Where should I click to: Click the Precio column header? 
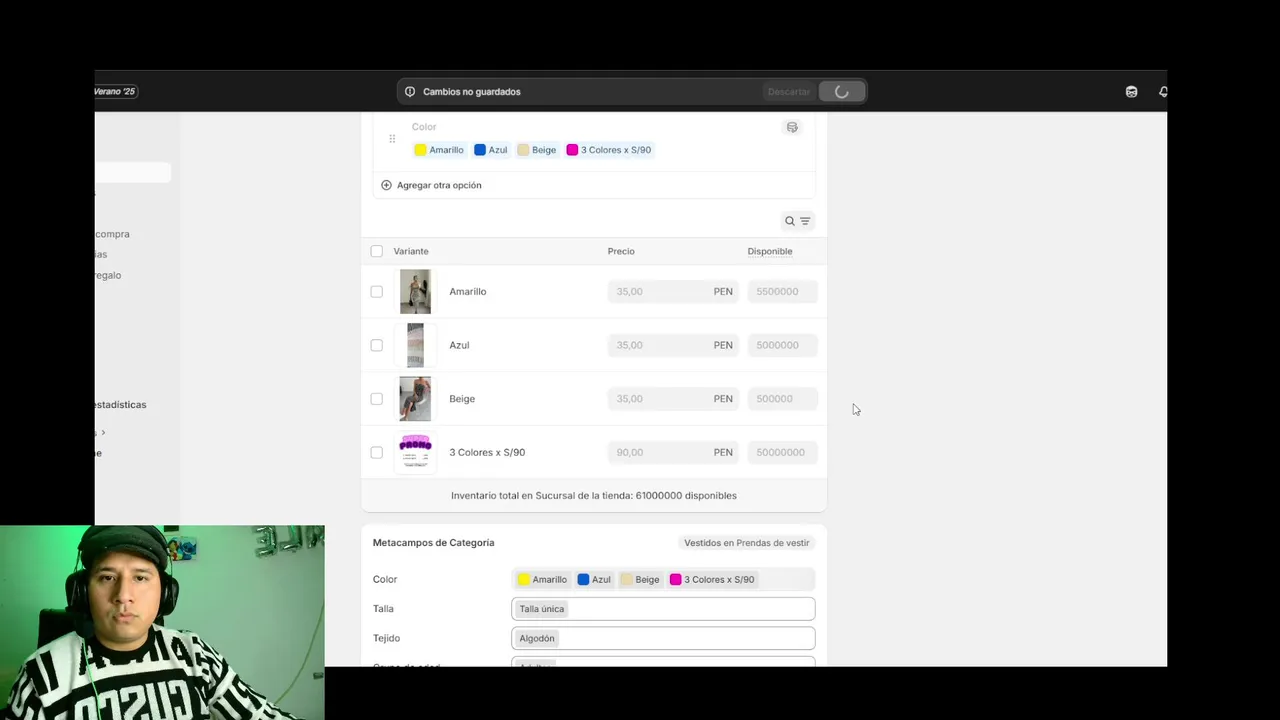(x=621, y=251)
